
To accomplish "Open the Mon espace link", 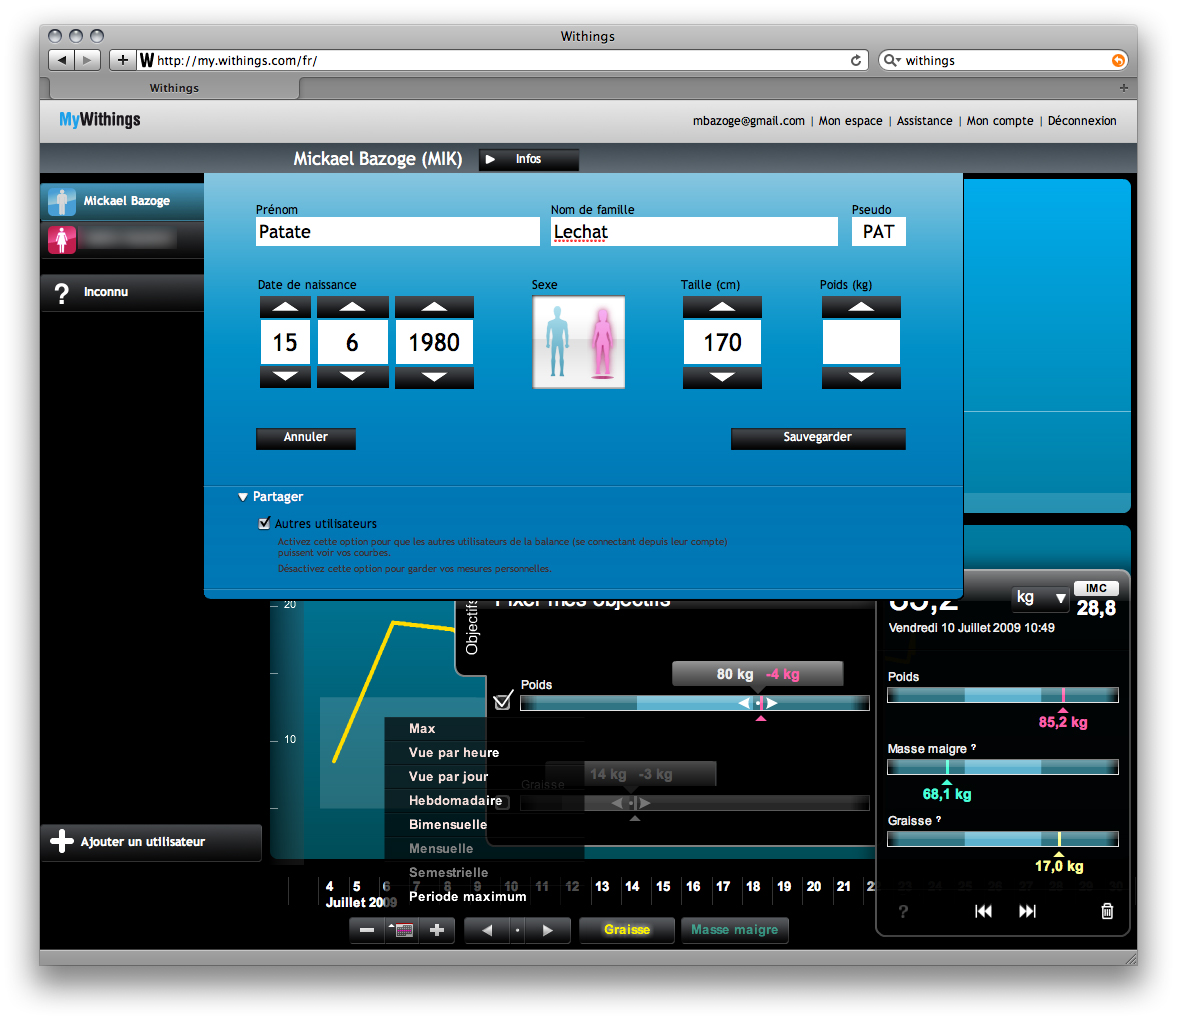I will pyautogui.click(x=850, y=121).
